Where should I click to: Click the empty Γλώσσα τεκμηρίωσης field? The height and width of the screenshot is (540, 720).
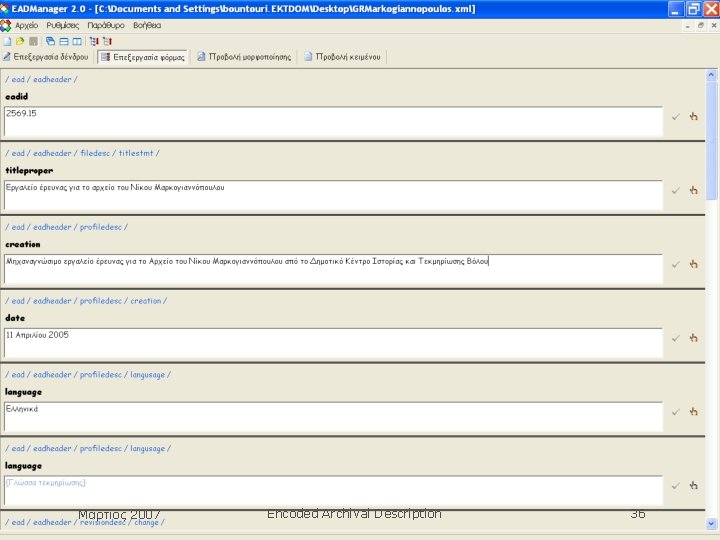pyautogui.click(x=333, y=490)
